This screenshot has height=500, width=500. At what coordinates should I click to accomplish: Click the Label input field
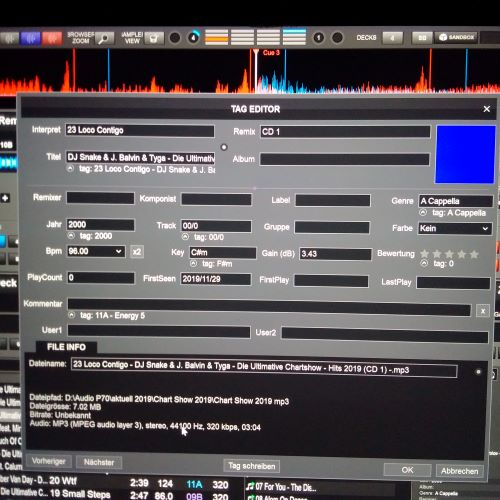333,201
